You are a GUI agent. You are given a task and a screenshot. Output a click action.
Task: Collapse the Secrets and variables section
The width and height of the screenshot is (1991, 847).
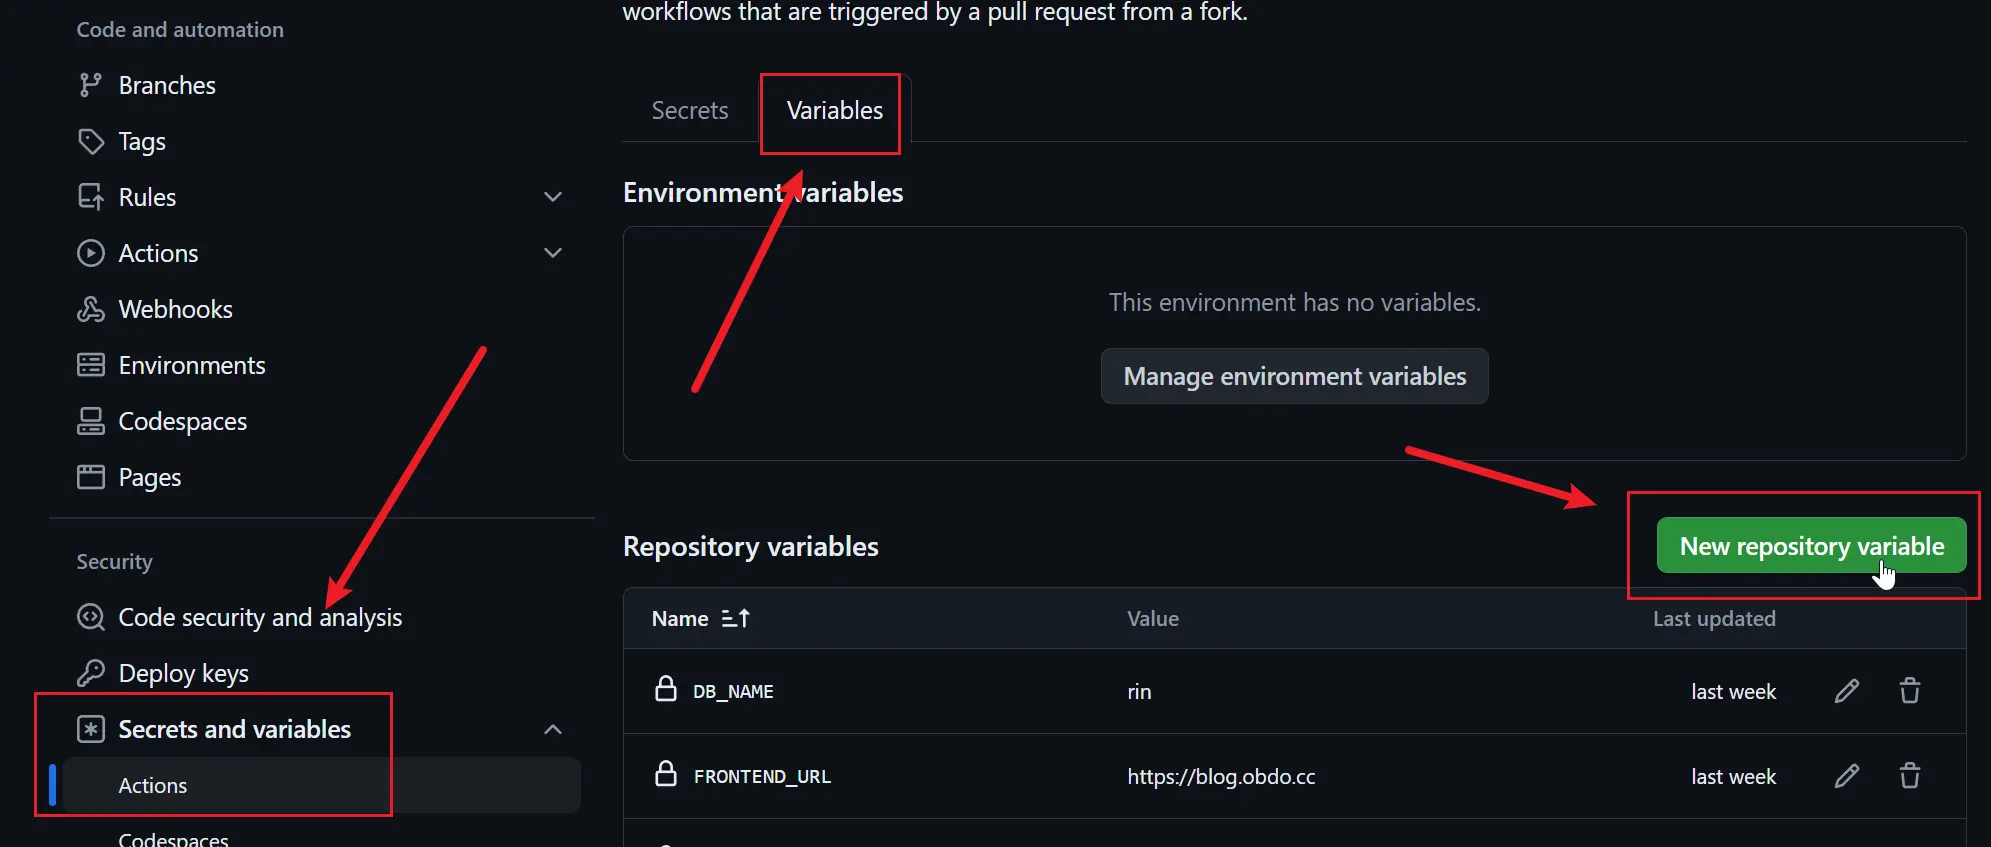tap(553, 730)
